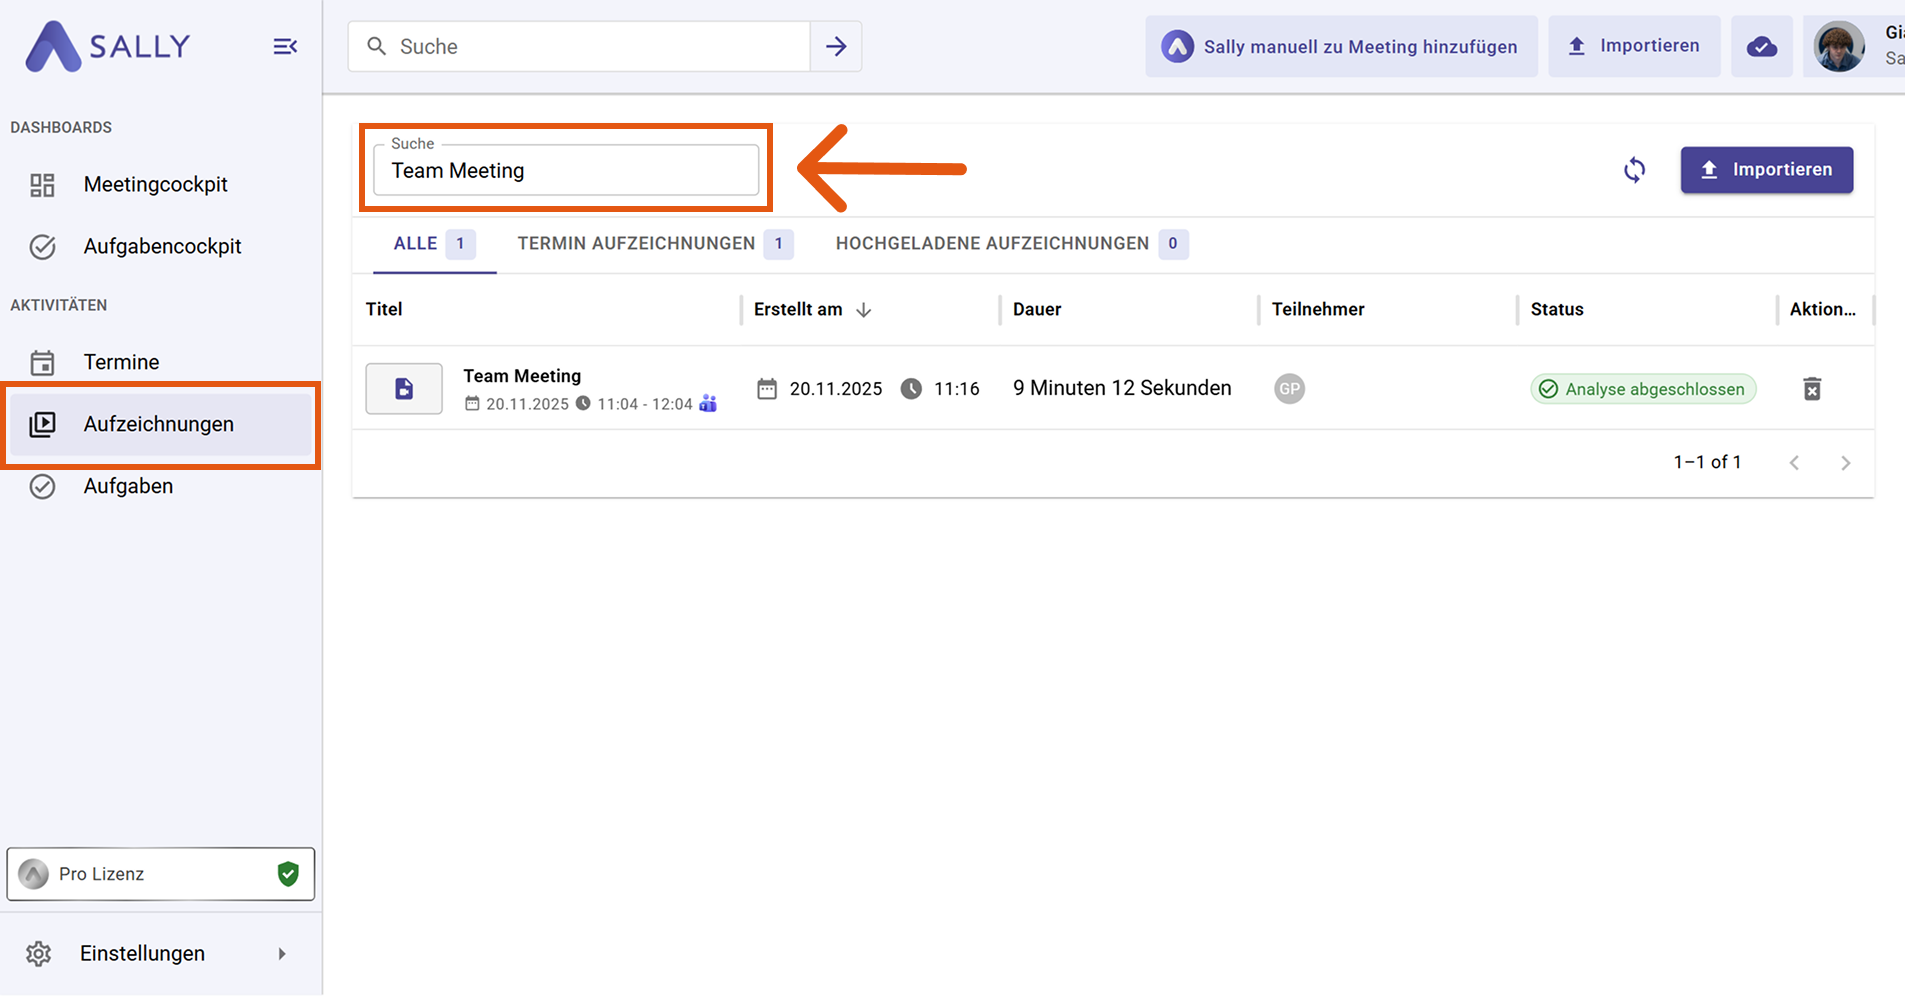Image resolution: width=1905 pixels, height=996 pixels.
Task: Click the GP participant avatar
Action: pos(1289,389)
